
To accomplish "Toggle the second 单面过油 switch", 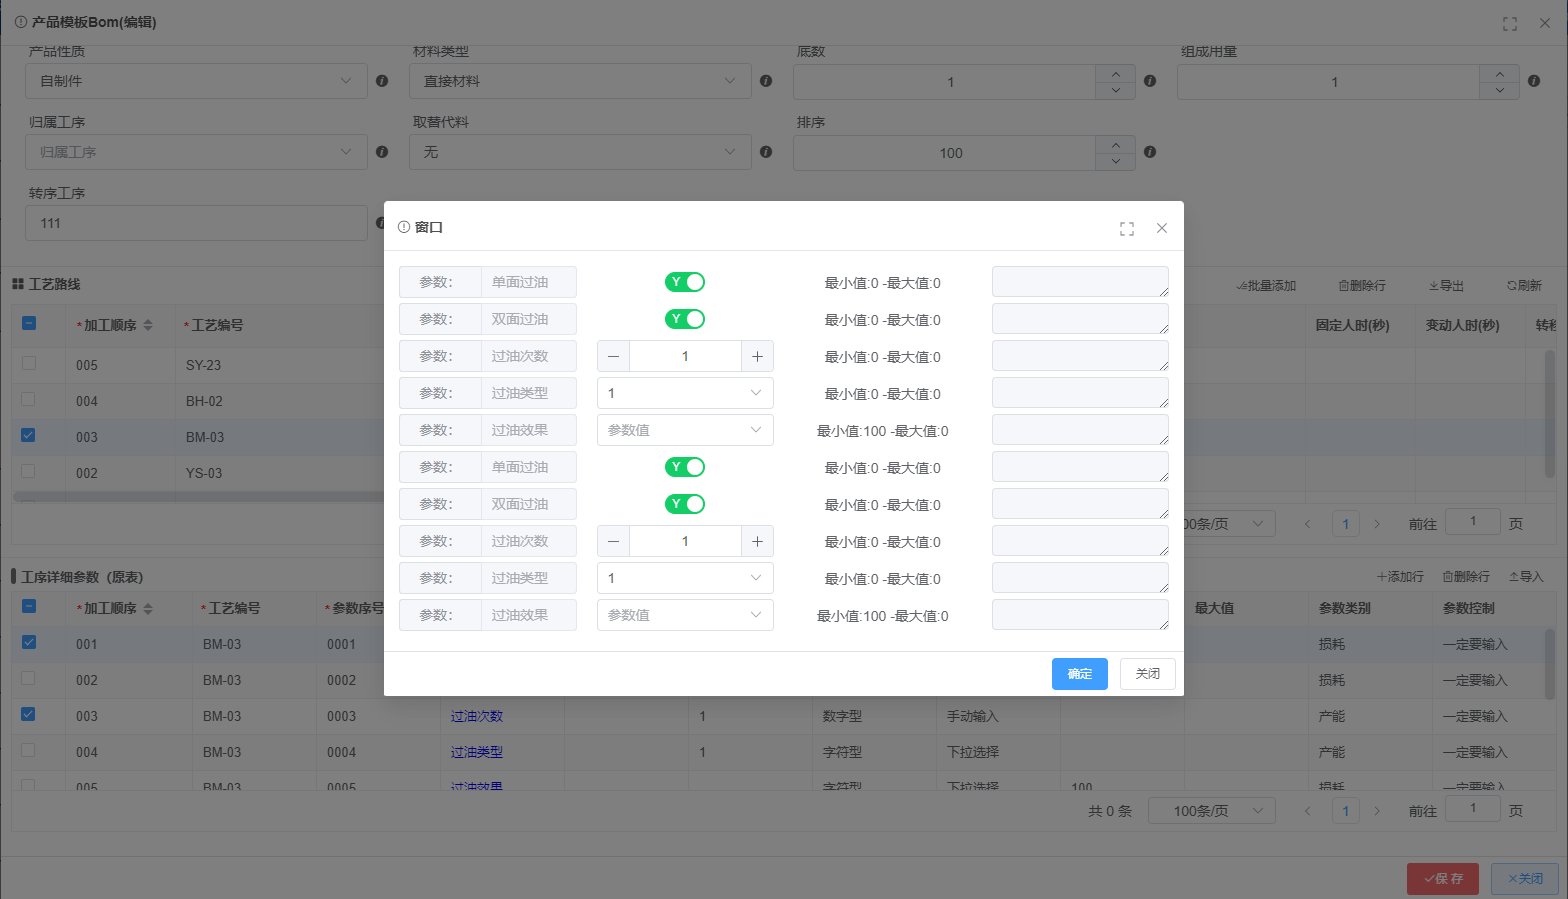I will tap(685, 467).
